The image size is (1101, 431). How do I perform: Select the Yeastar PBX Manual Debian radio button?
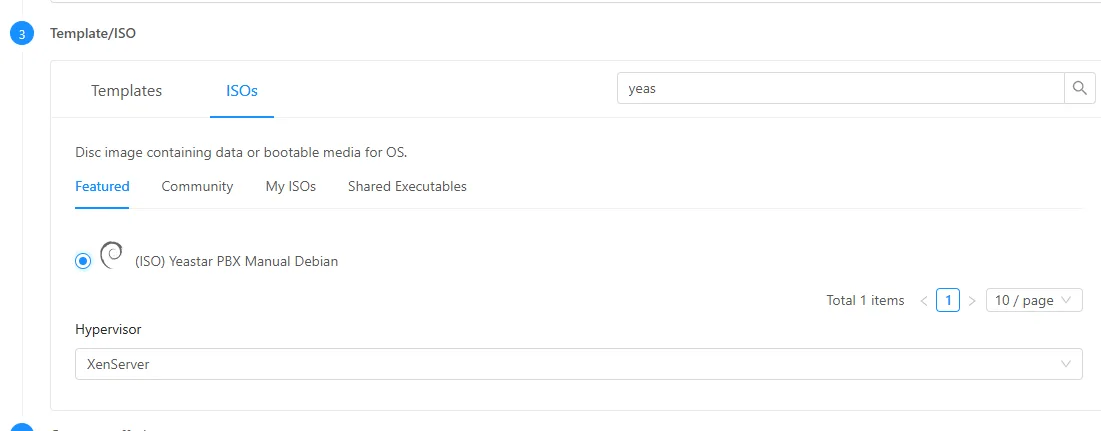83,261
